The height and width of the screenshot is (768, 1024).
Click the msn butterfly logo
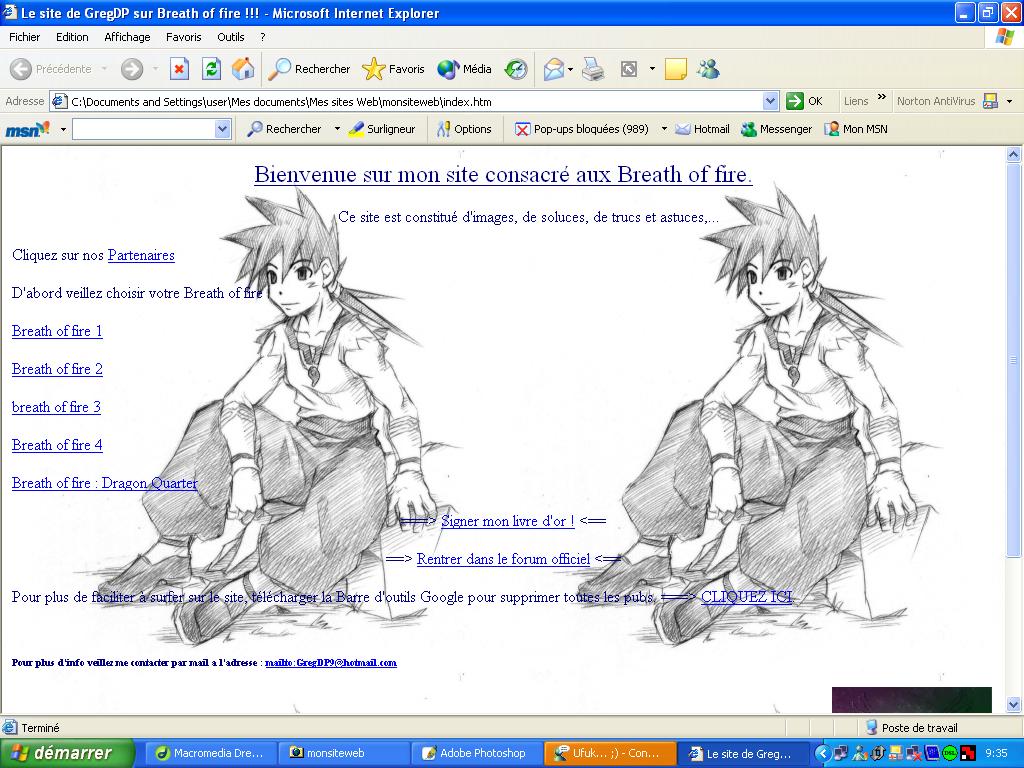click(27, 129)
